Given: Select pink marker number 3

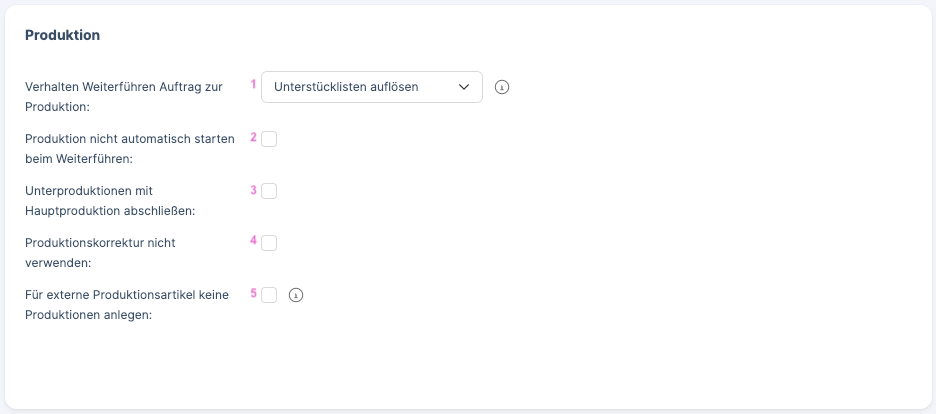Looking at the screenshot, I should (x=253, y=189).
